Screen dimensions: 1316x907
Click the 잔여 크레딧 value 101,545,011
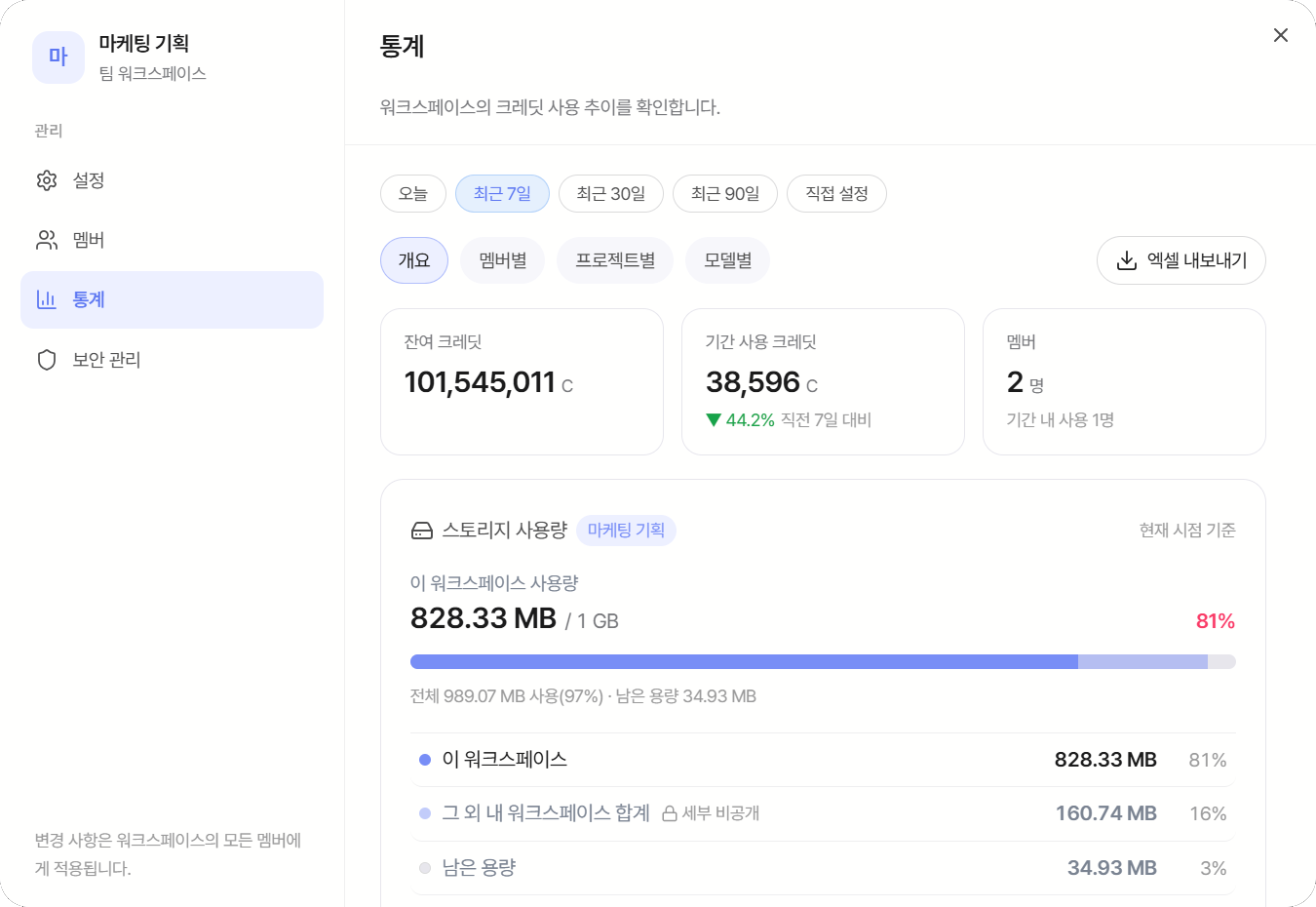479,382
